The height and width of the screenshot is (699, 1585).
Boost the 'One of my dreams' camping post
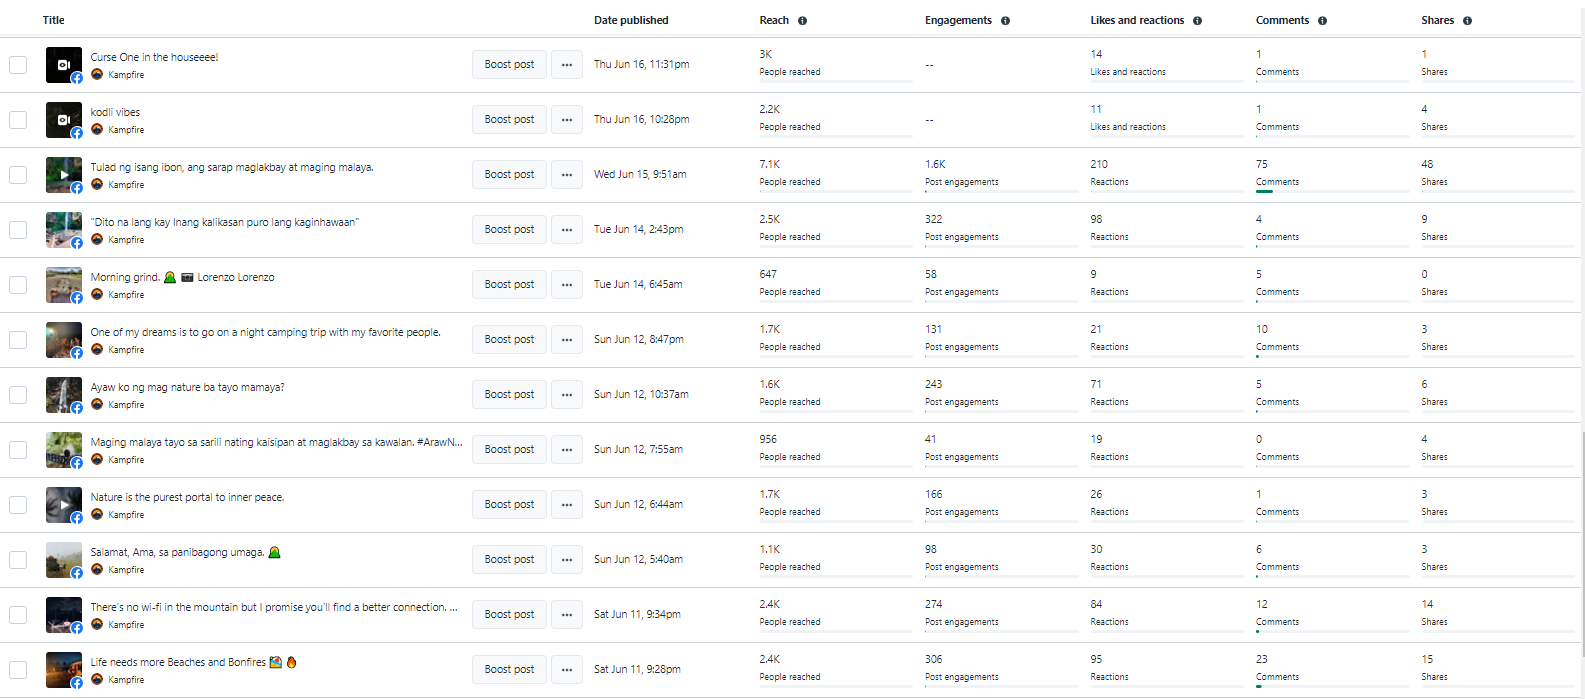(509, 340)
